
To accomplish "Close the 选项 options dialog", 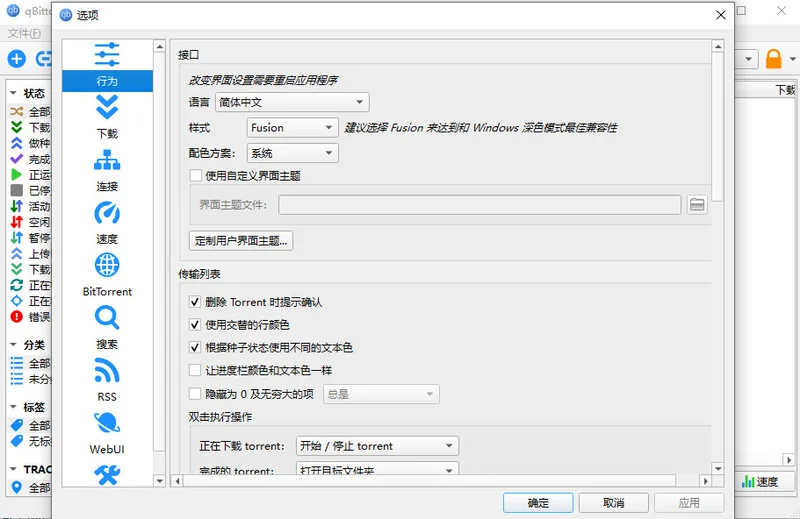I will (x=720, y=15).
